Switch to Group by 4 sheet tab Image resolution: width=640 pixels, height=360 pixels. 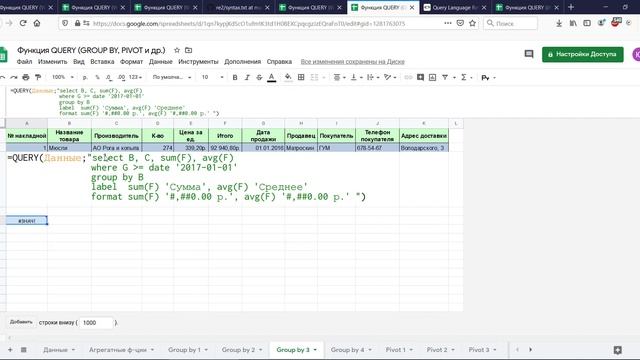click(x=351, y=350)
